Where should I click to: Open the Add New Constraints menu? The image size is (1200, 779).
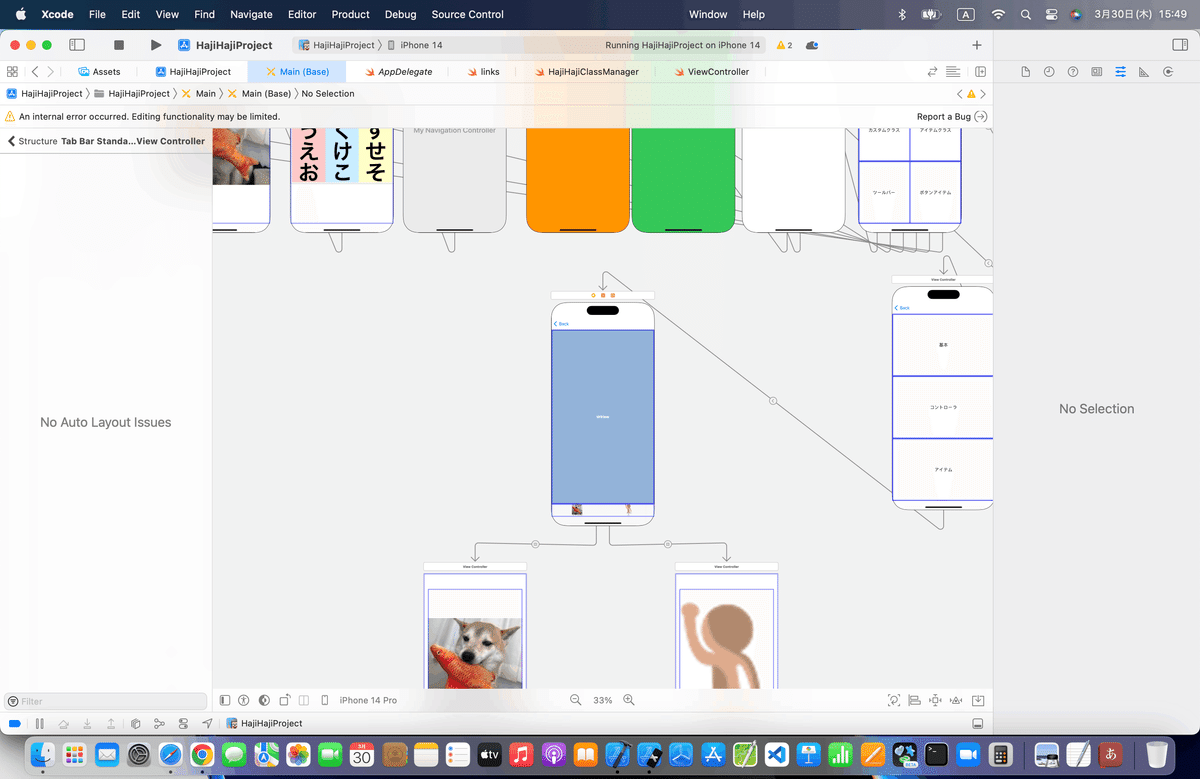pos(936,700)
